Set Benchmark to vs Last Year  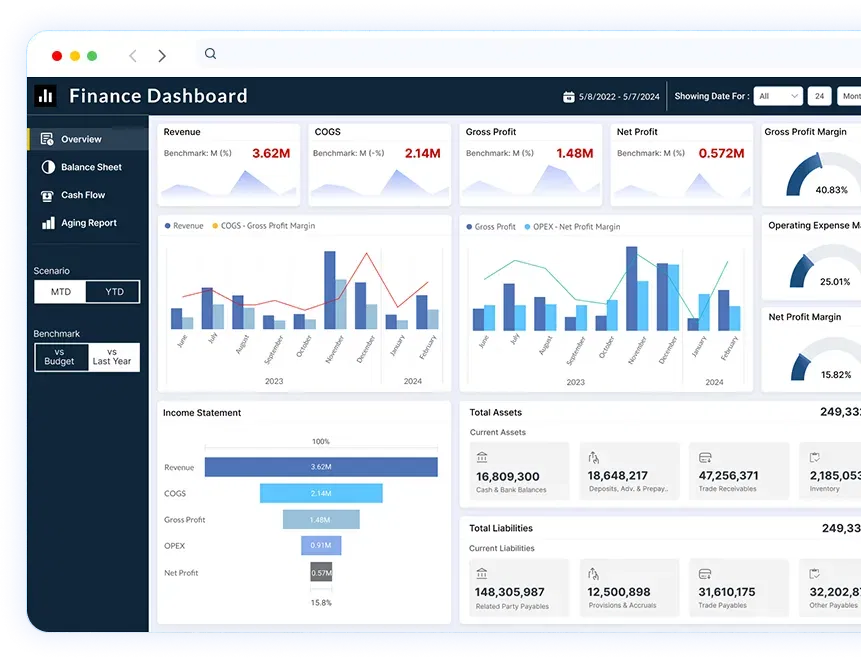pos(112,357)
